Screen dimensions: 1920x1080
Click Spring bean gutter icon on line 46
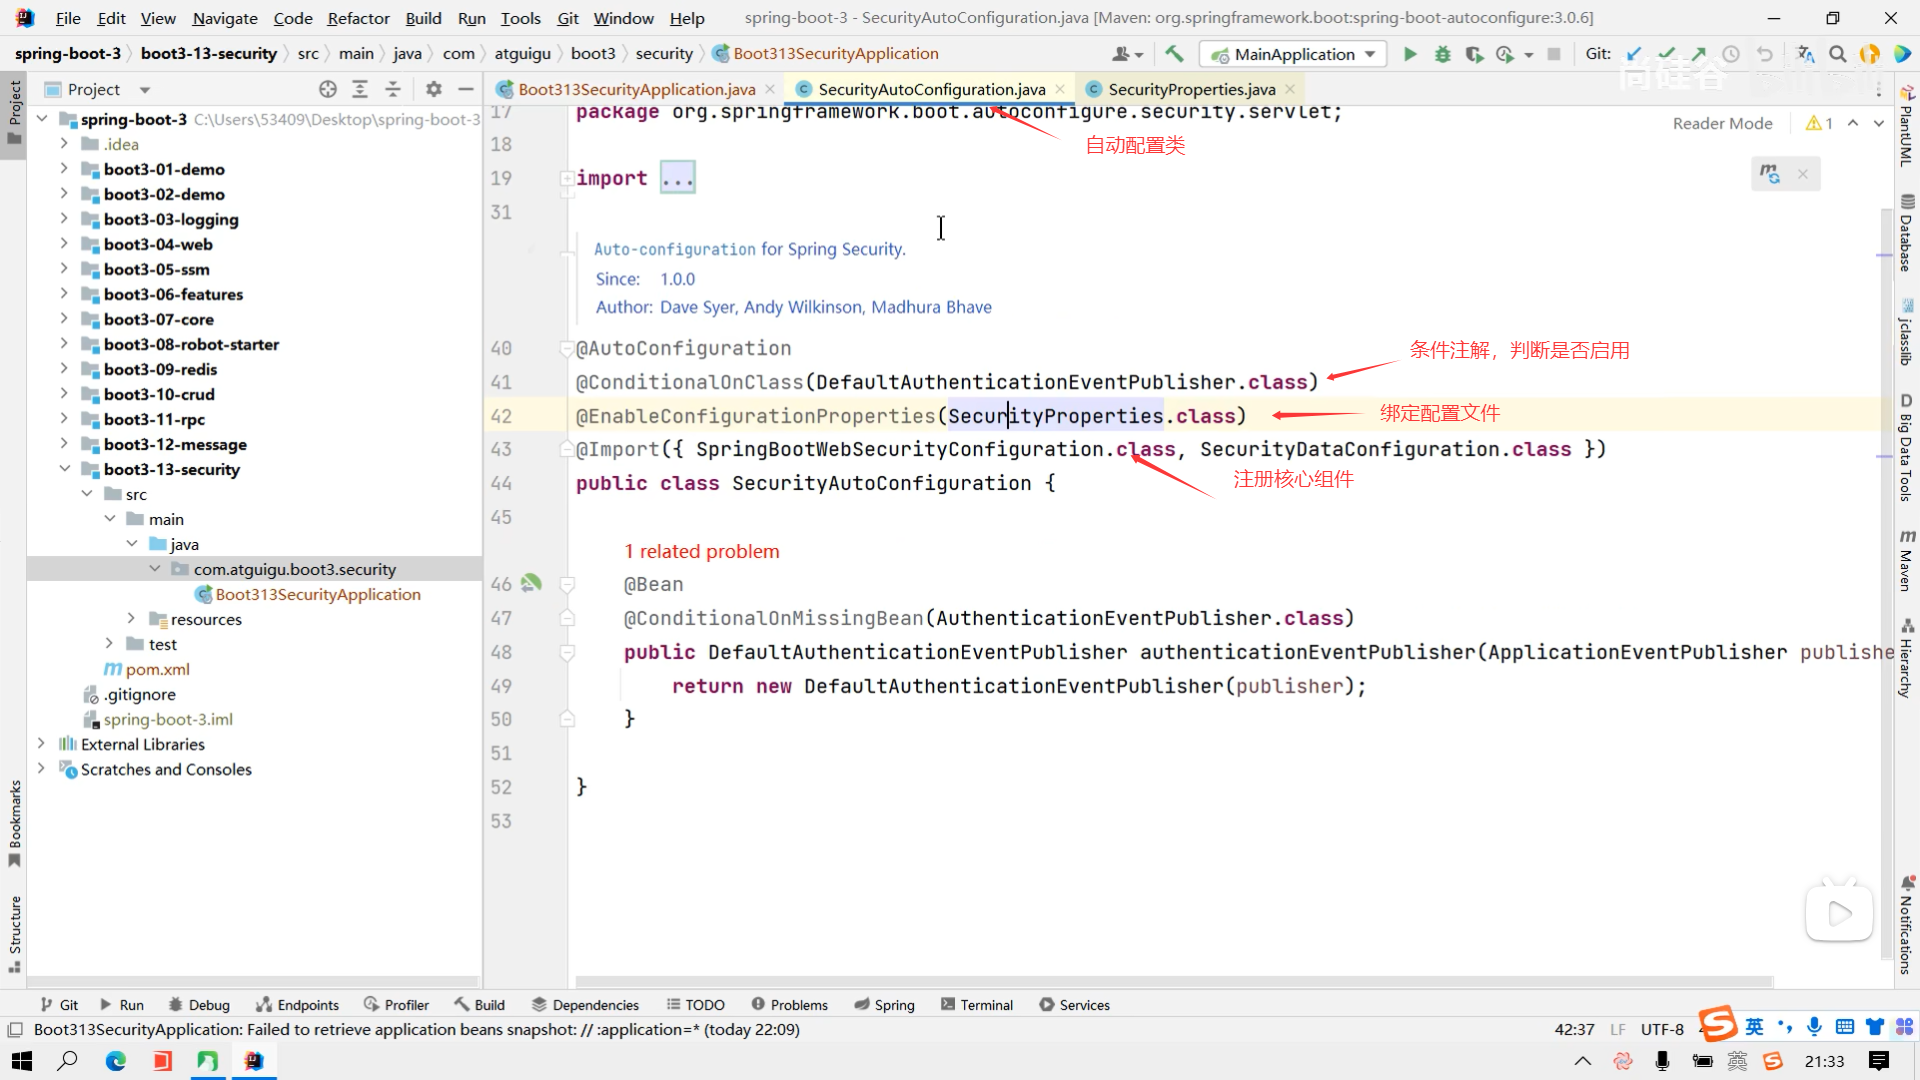pos(531,583)
